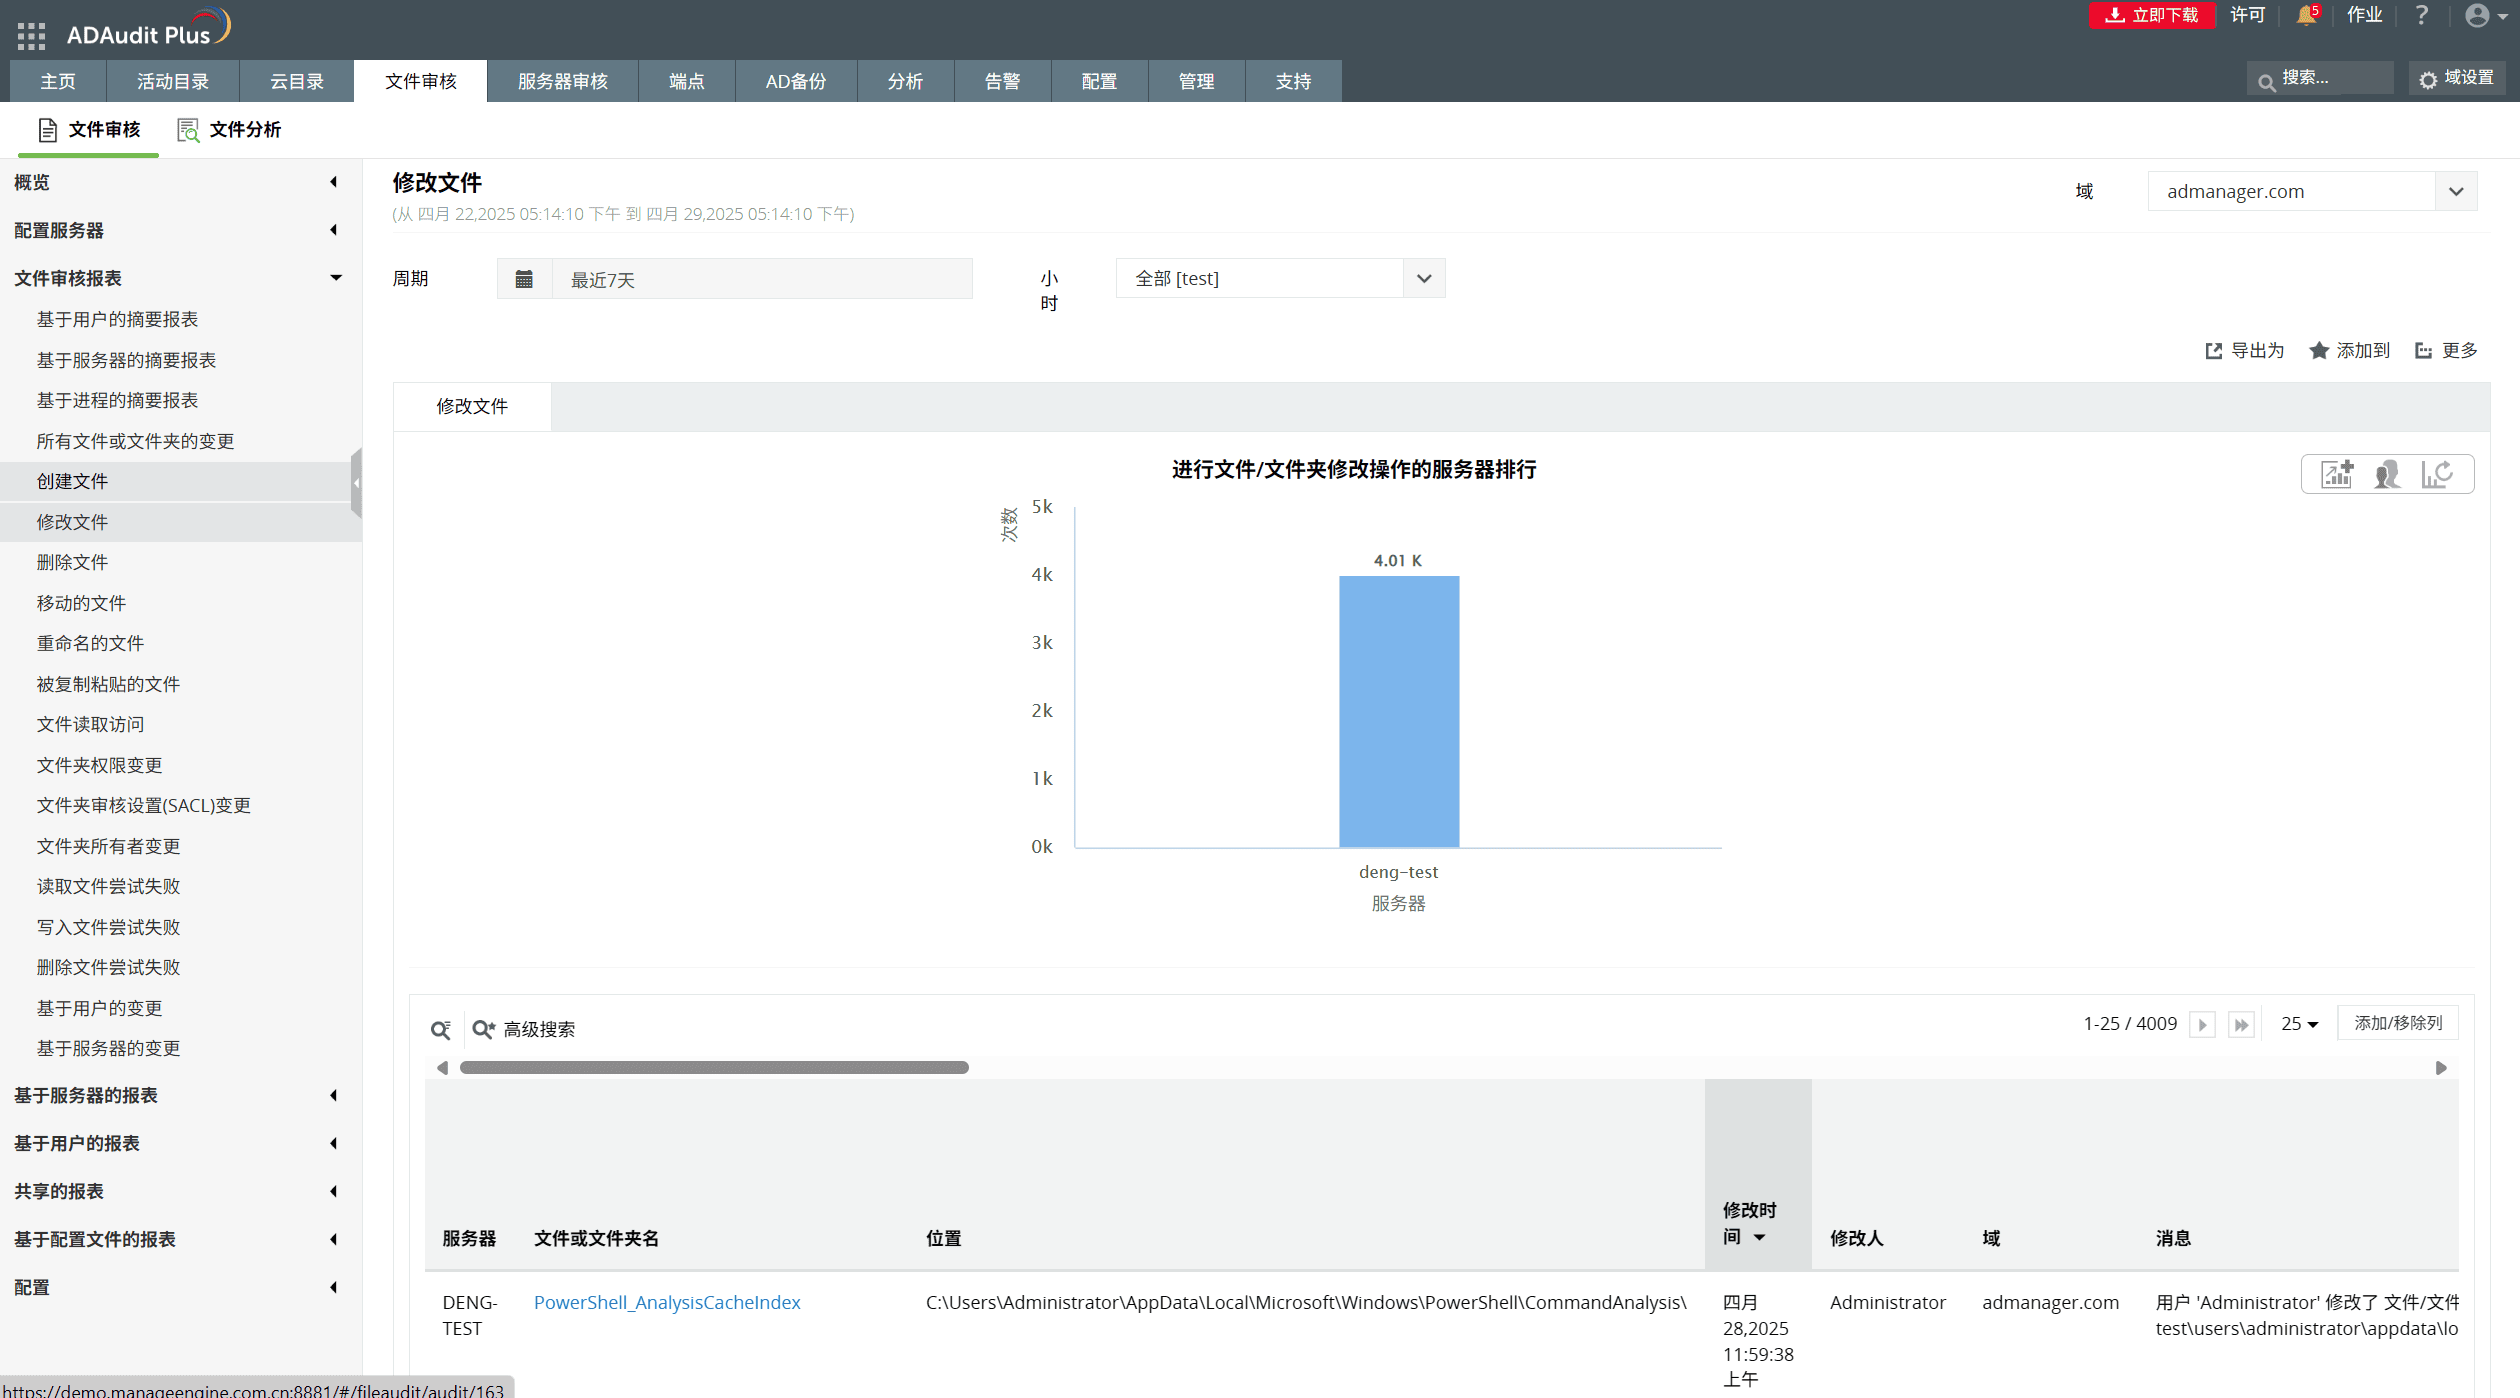Open the 25 rows-per-page dropdown
2520x1398 pixels.
2299,1024
